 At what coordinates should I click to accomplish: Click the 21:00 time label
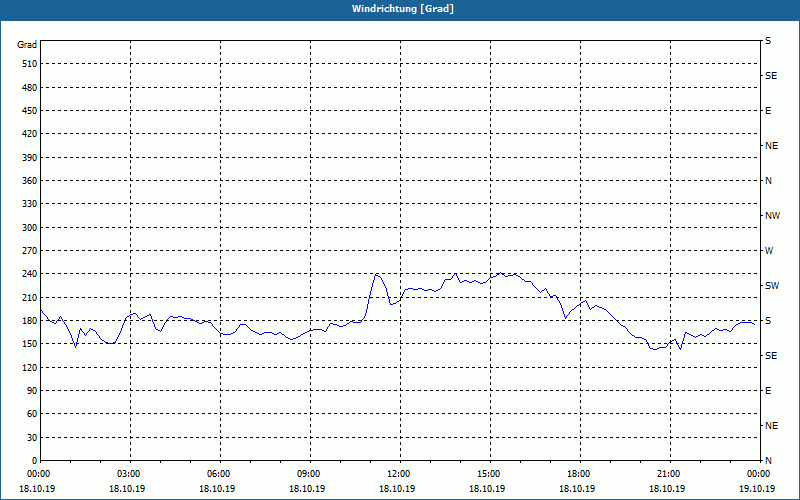(670, 474)
